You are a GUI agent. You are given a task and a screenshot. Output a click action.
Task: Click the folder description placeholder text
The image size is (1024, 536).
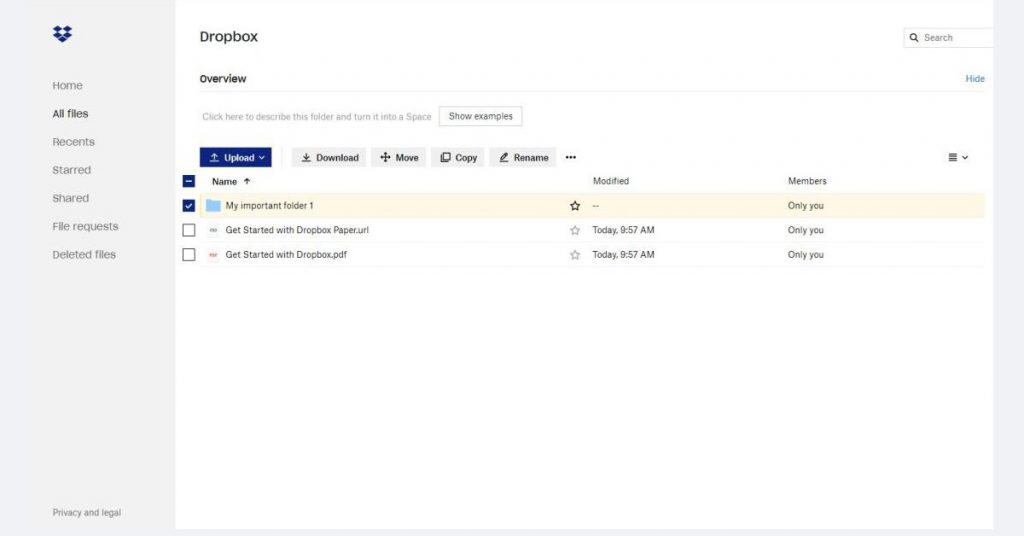point(317,117)
